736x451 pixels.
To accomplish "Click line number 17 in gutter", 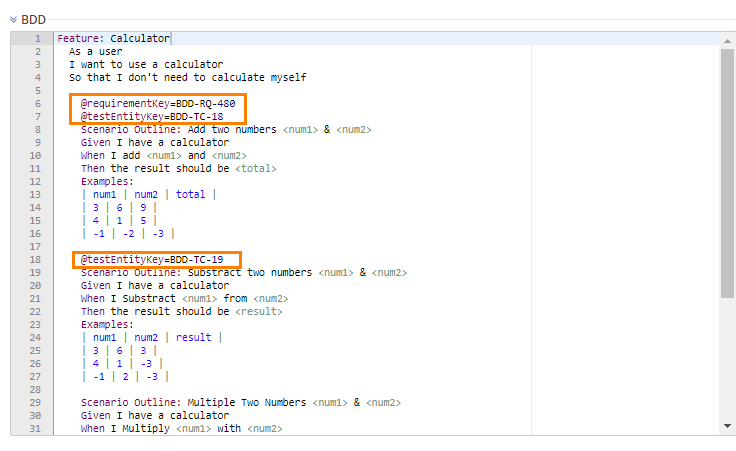I will (35, 247).
